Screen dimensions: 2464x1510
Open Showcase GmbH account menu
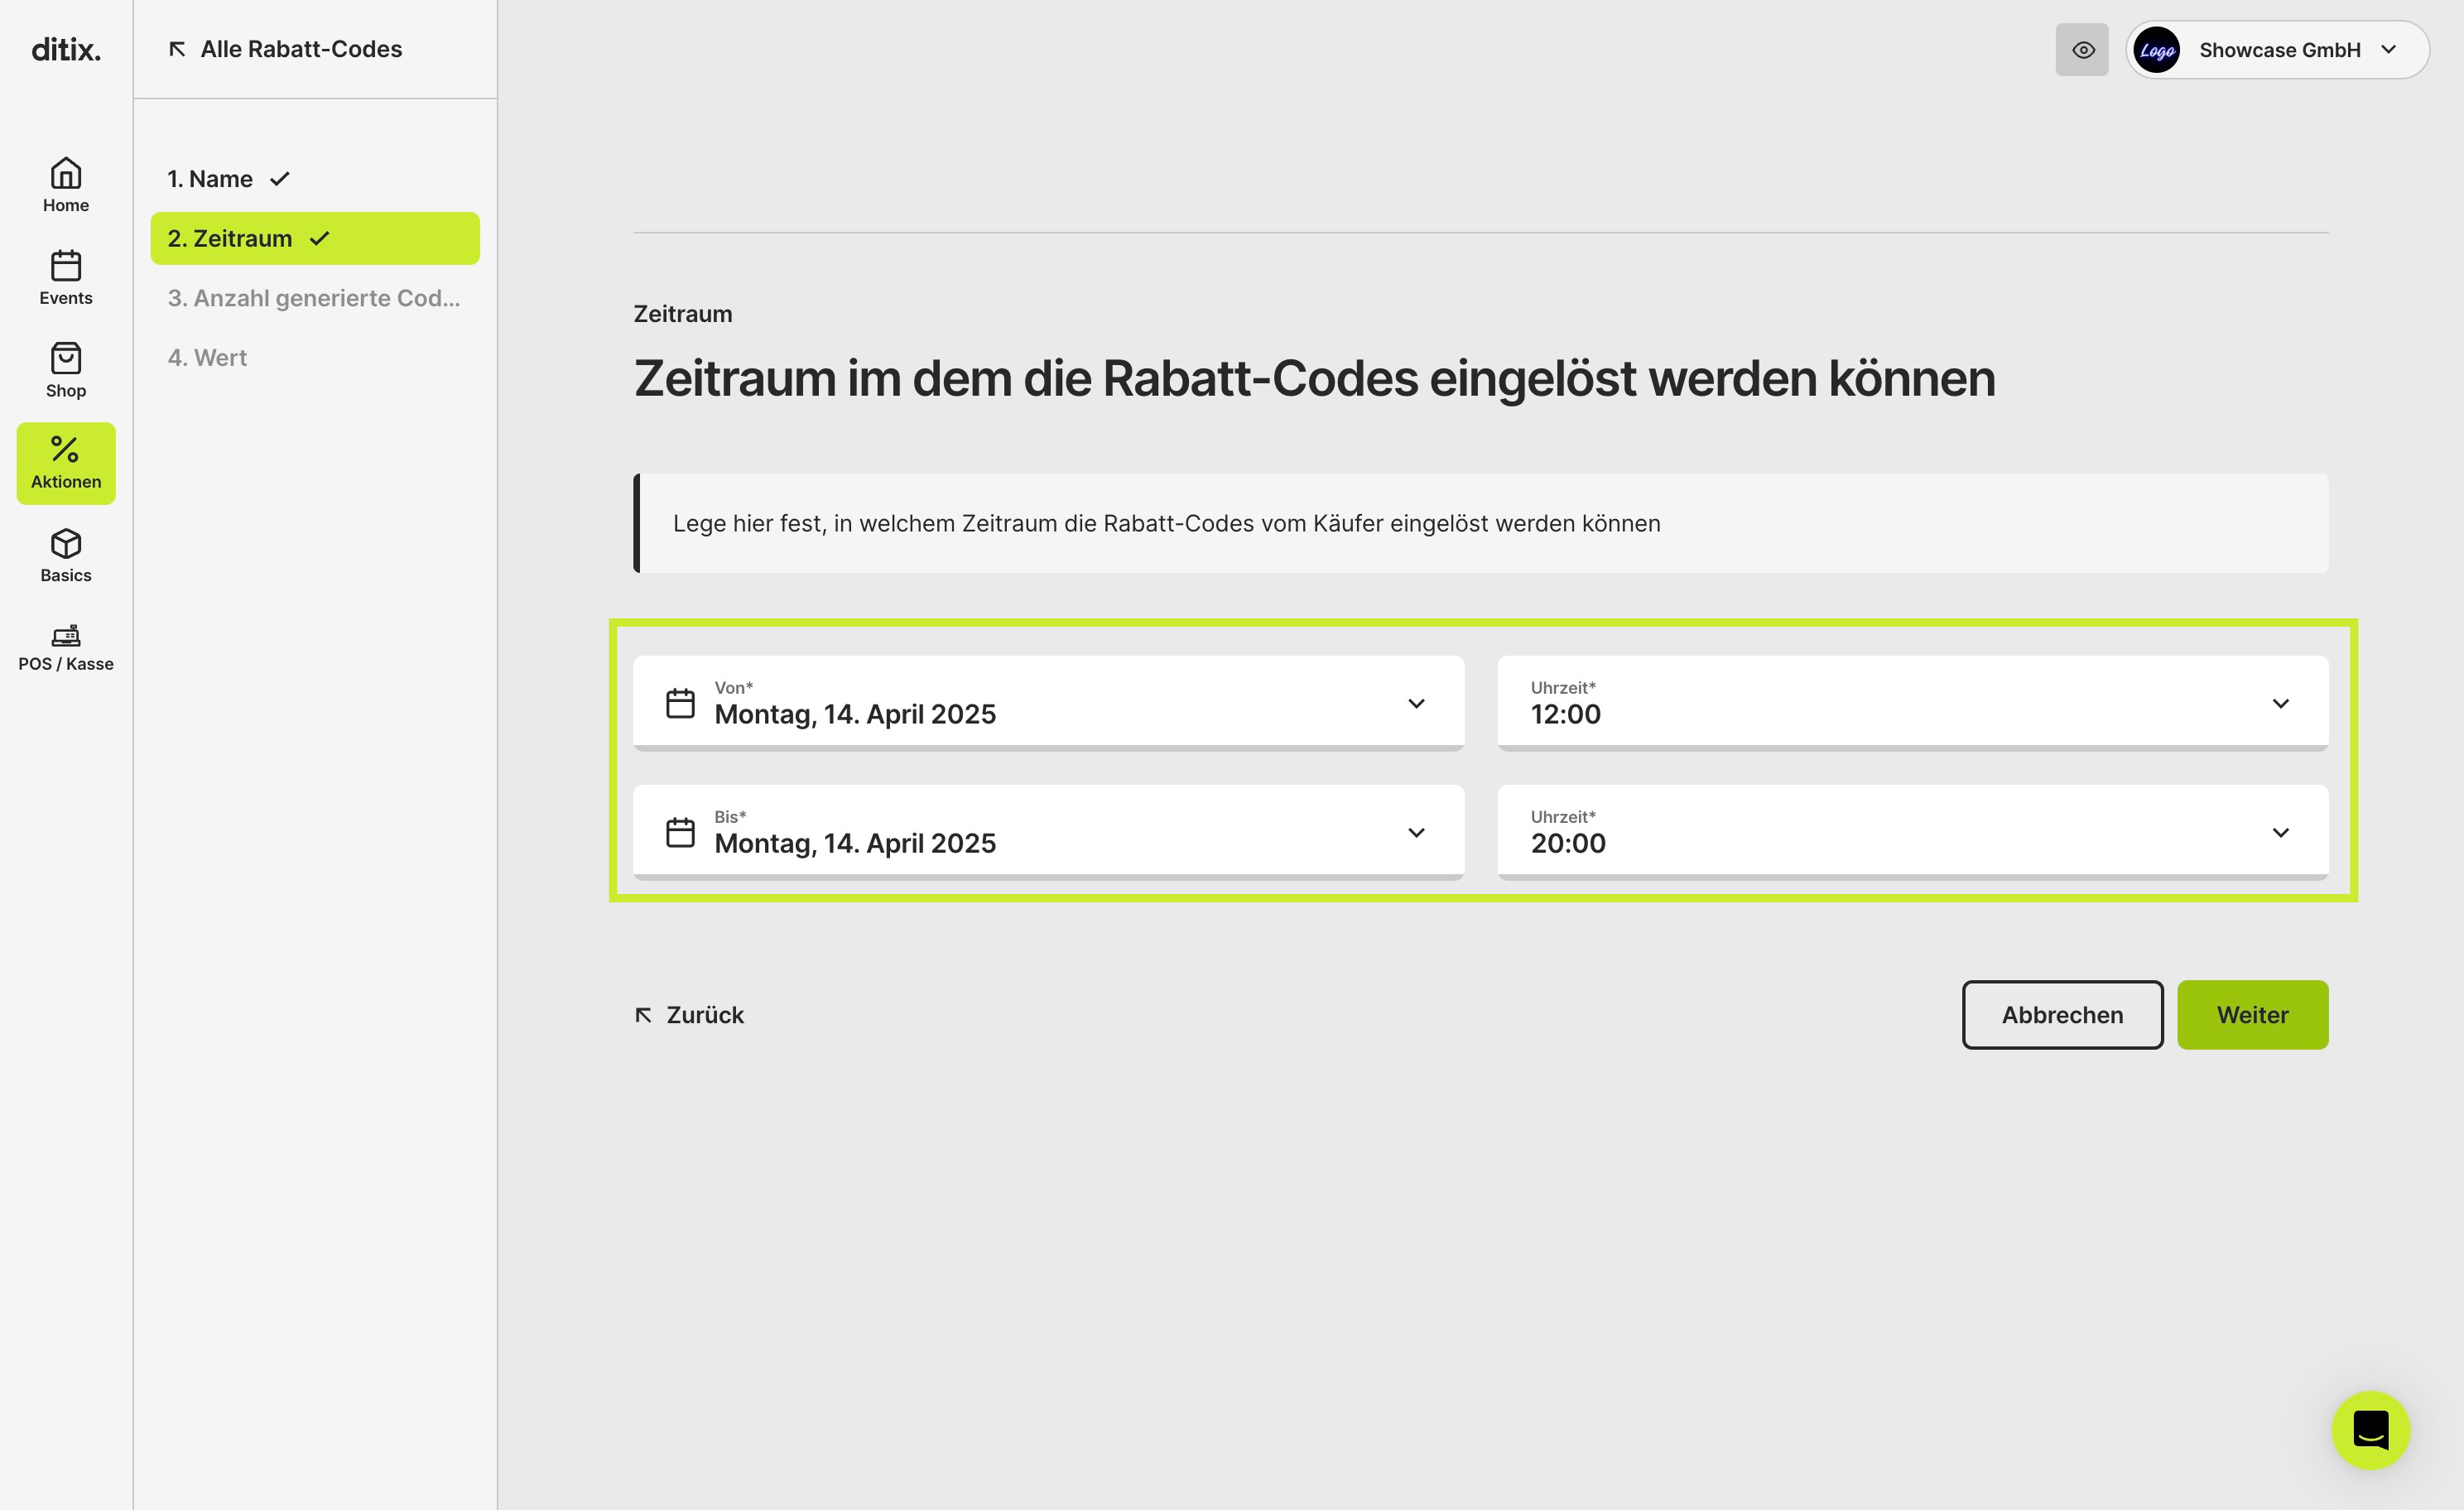(2277, 49)
